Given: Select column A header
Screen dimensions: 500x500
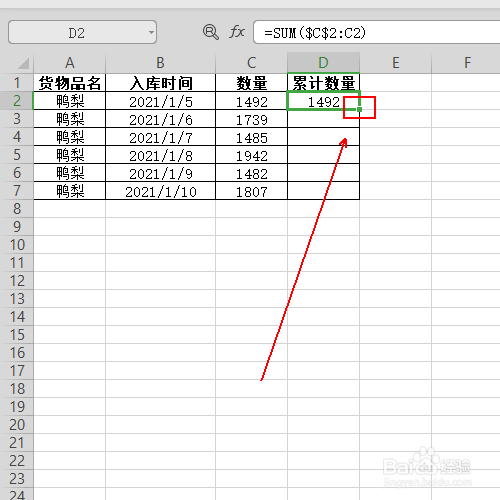Looking at the screenshot, I should tap(70, 63).
